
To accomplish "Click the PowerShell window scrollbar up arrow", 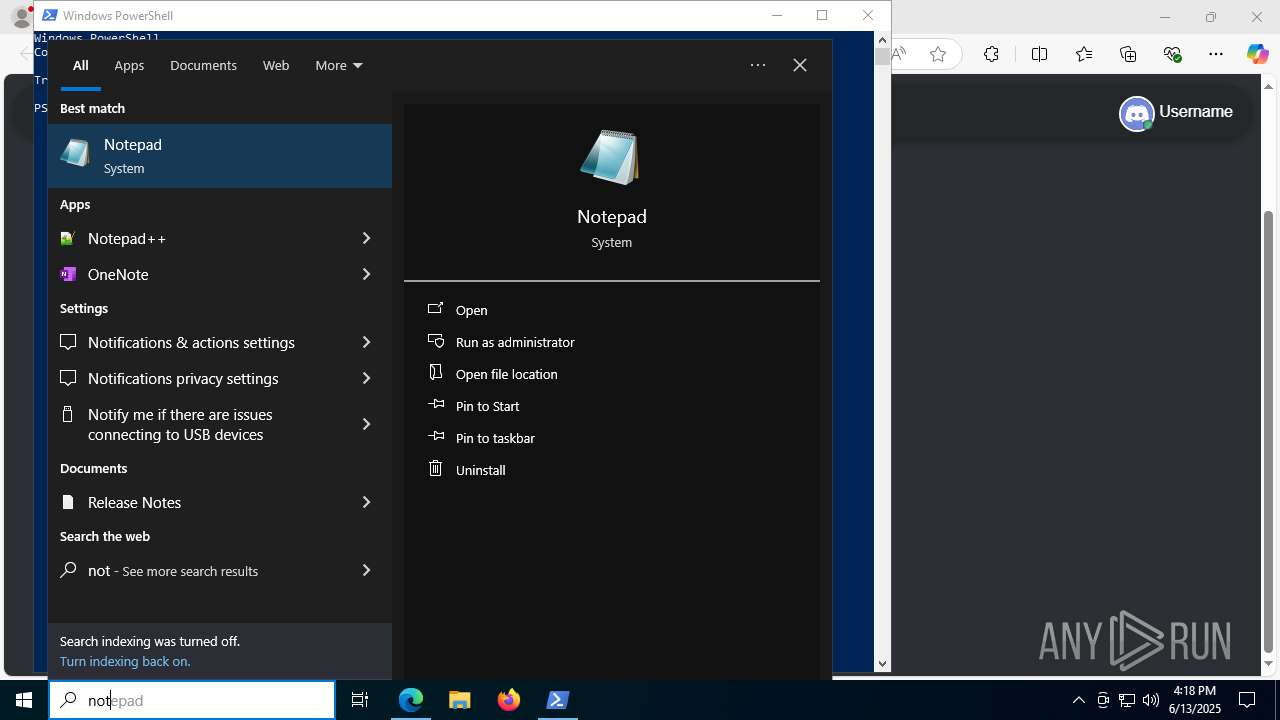I will pos(882,40).
